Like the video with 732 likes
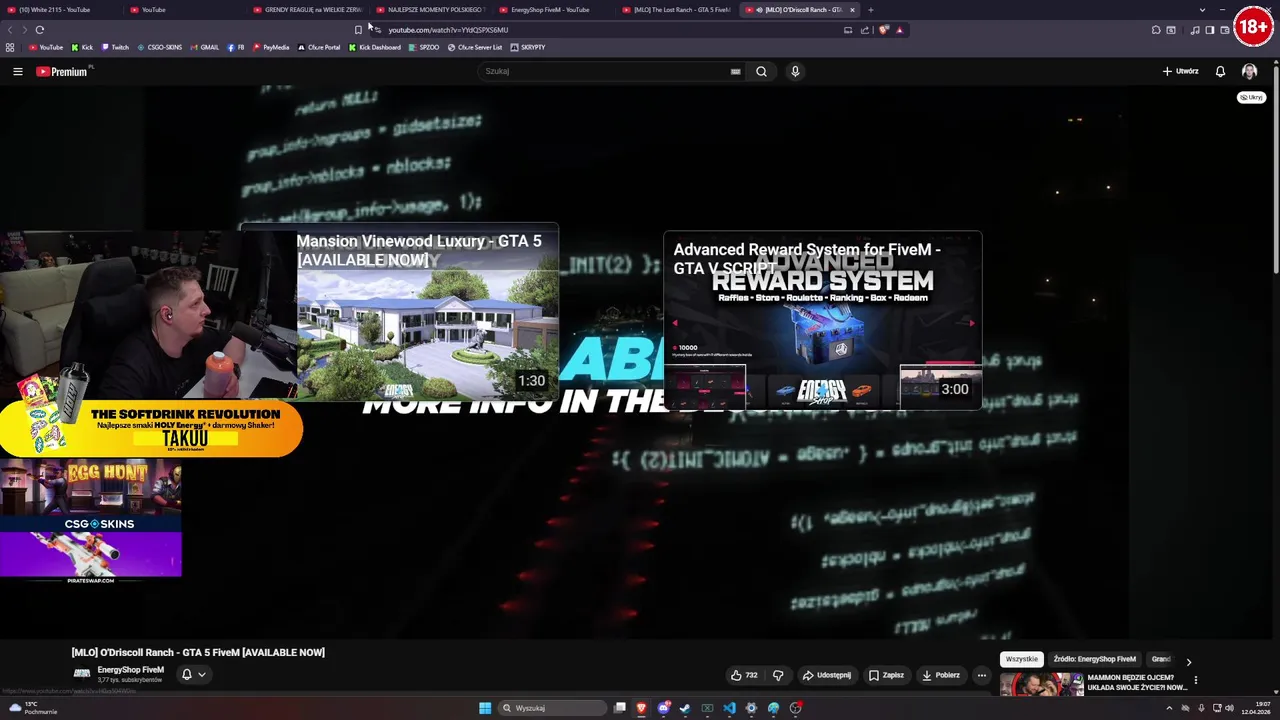This screenshot has width=1280, height=720. 744,675
